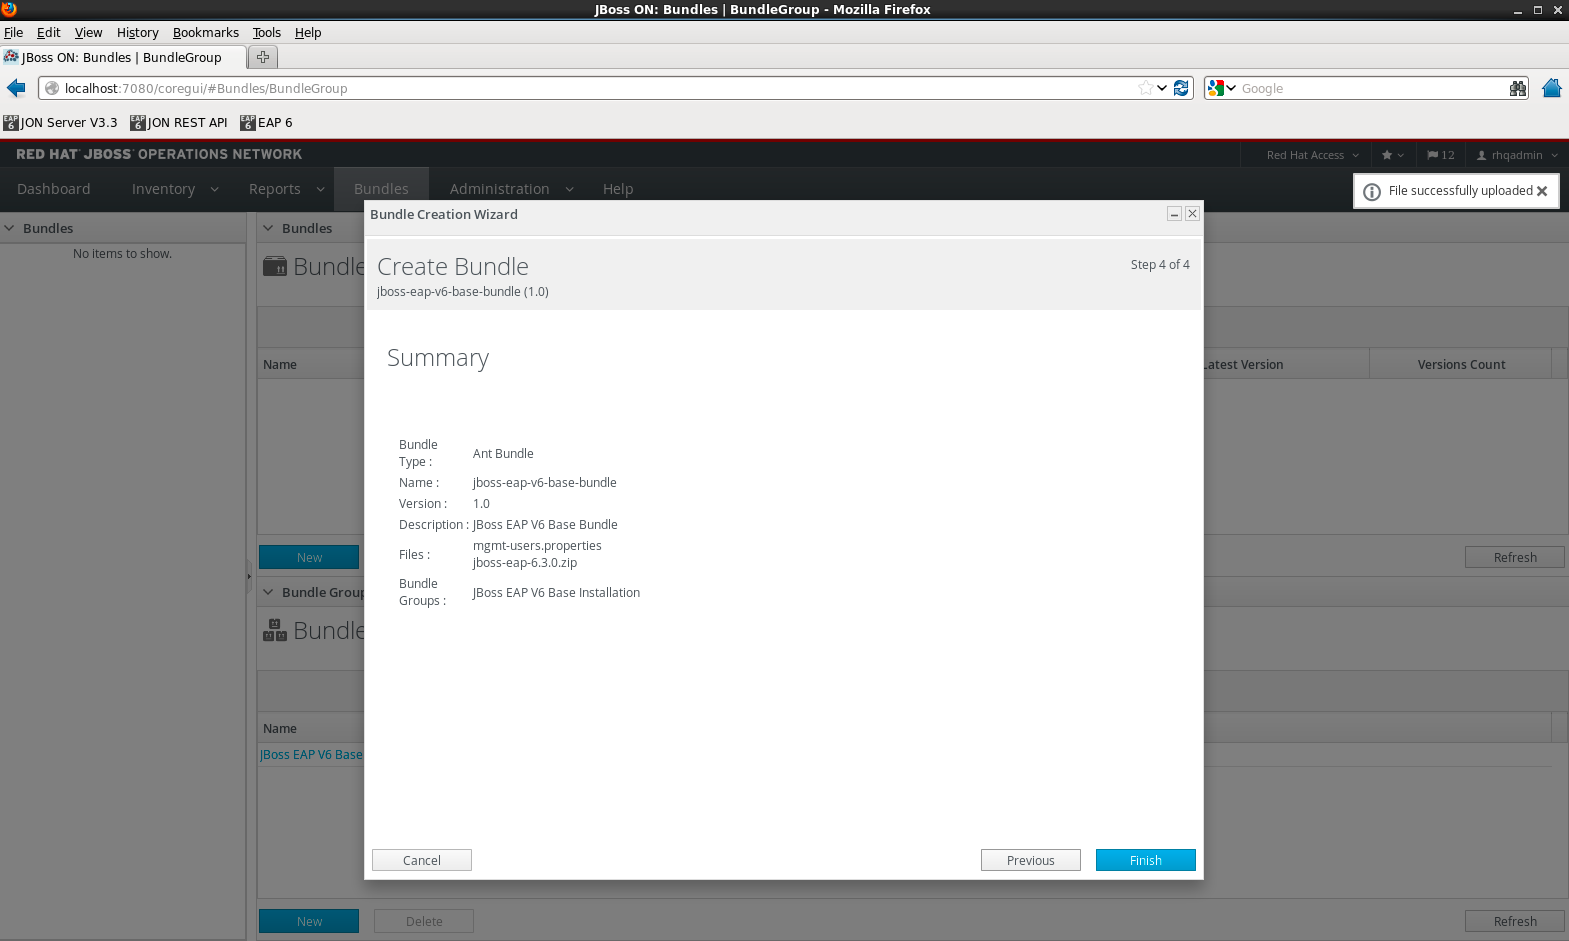Bookmark page with the star icon
1569x941 pixels.
(1145, 88)
